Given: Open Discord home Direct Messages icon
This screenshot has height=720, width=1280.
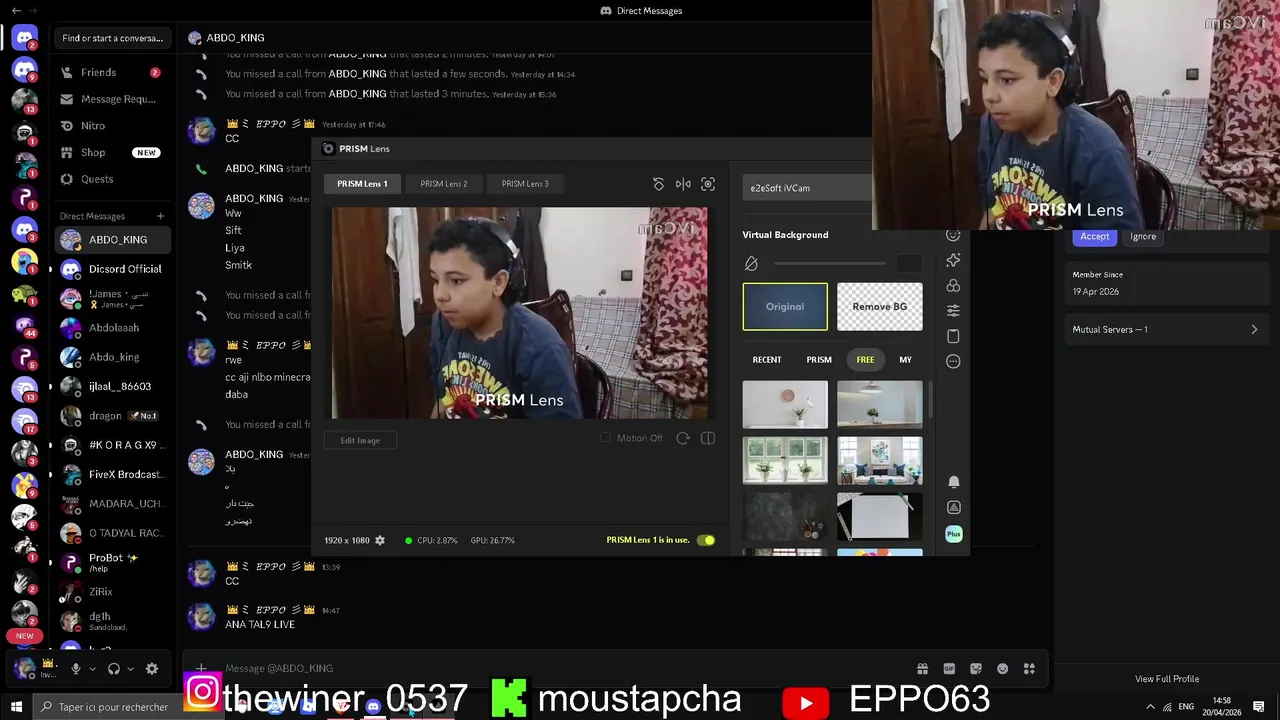Looking at the screenshot, I should pyautogui.click(x=25, y=38).
